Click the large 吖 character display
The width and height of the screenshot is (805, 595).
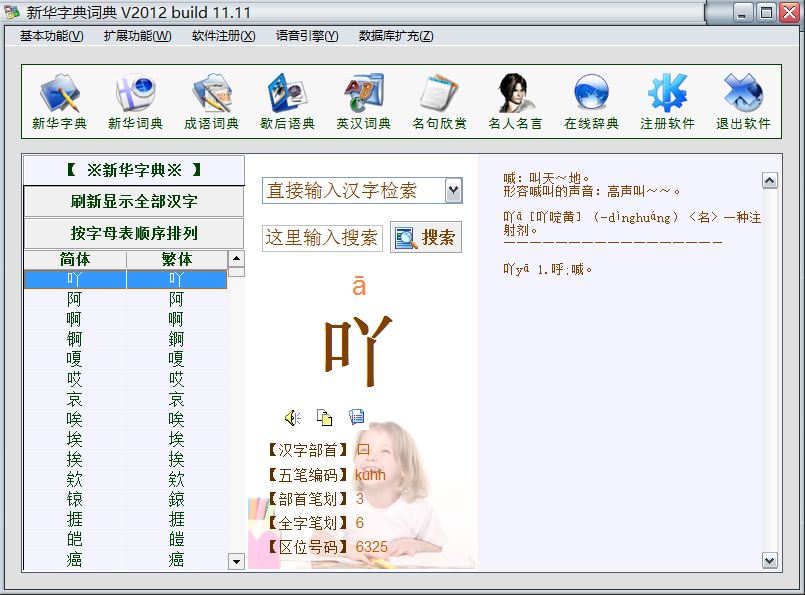coord(358,351)
